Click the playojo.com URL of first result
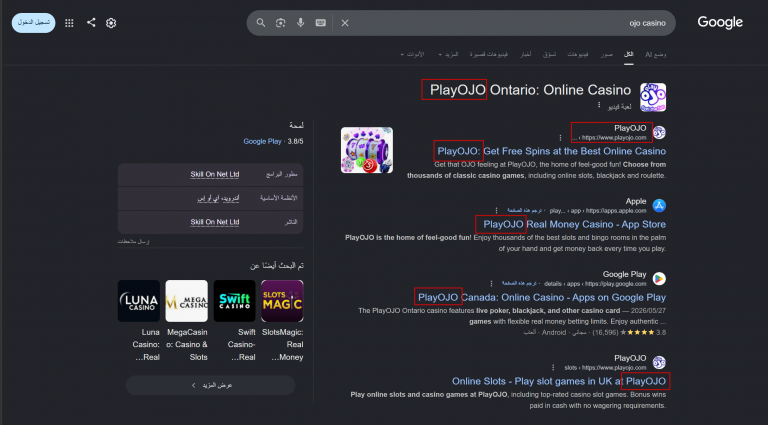The height and width of the screenshot is (425, 768). click(x=614, y=138)
